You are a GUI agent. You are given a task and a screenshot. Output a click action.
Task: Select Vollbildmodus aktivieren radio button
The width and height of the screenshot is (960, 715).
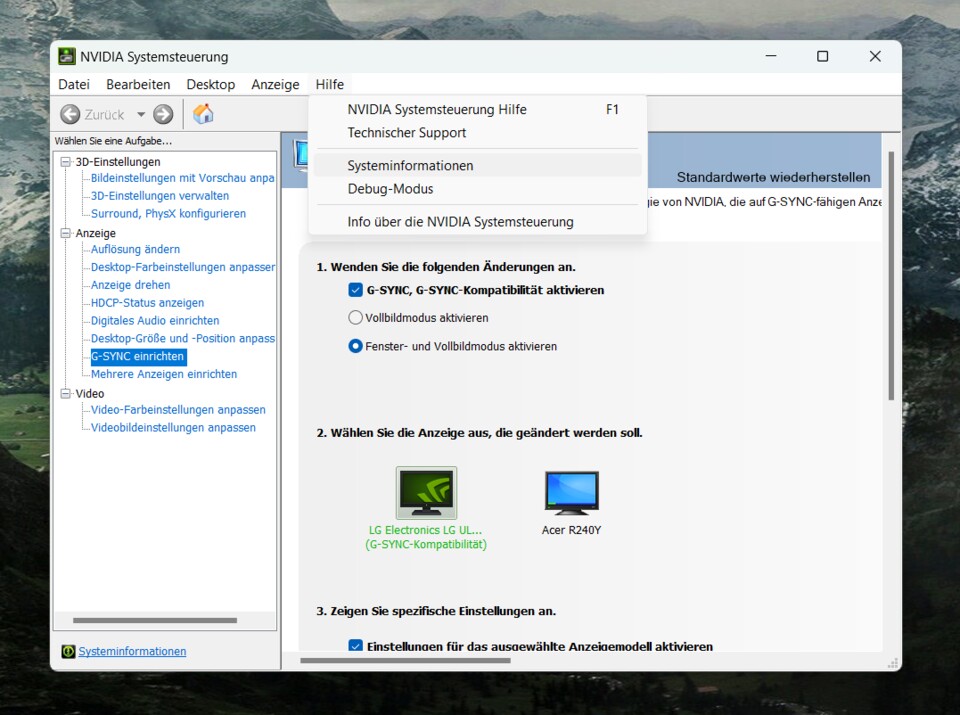click(x=355, y=318)
